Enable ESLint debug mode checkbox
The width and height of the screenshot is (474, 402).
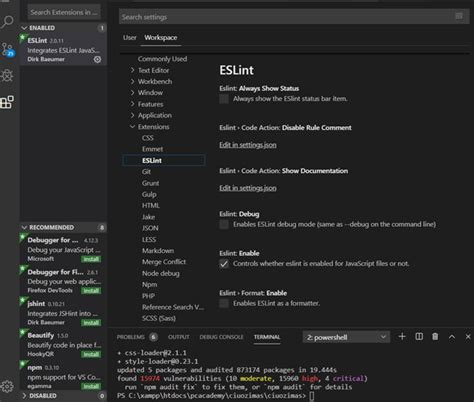click(x=224, y=224)
